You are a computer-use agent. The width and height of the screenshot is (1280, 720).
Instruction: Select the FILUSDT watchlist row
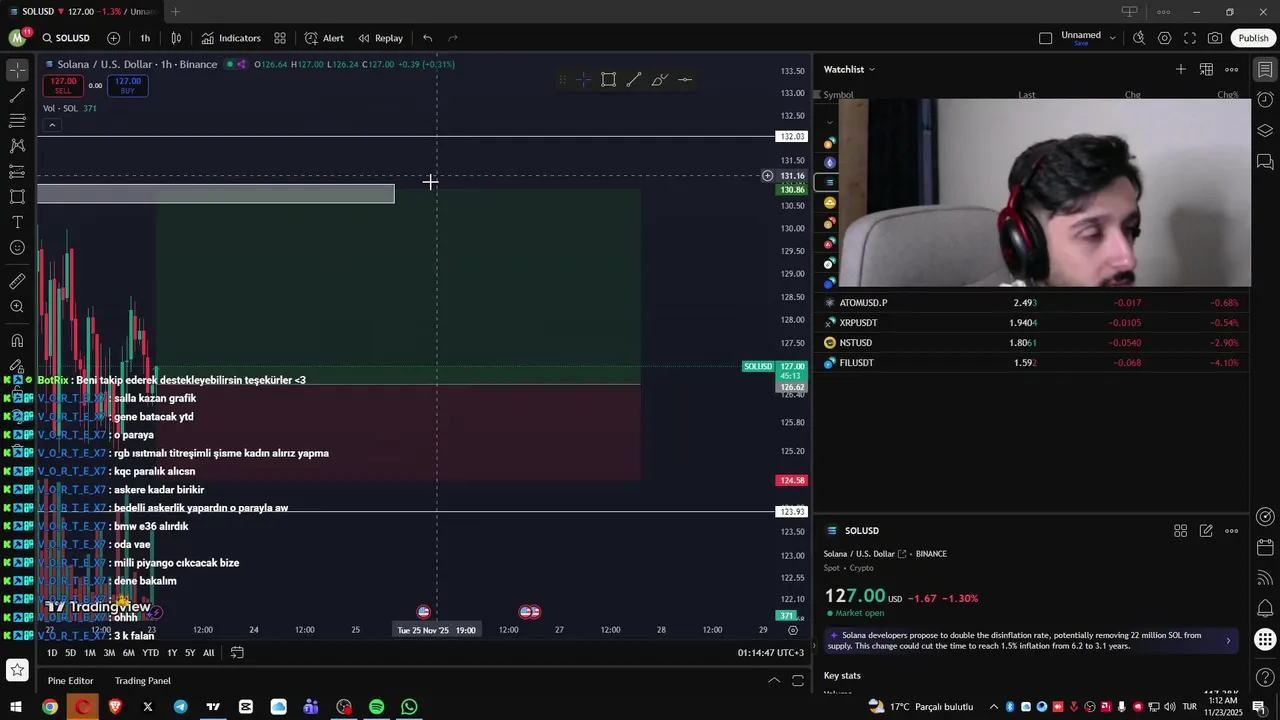click(x=1032, y=363)
